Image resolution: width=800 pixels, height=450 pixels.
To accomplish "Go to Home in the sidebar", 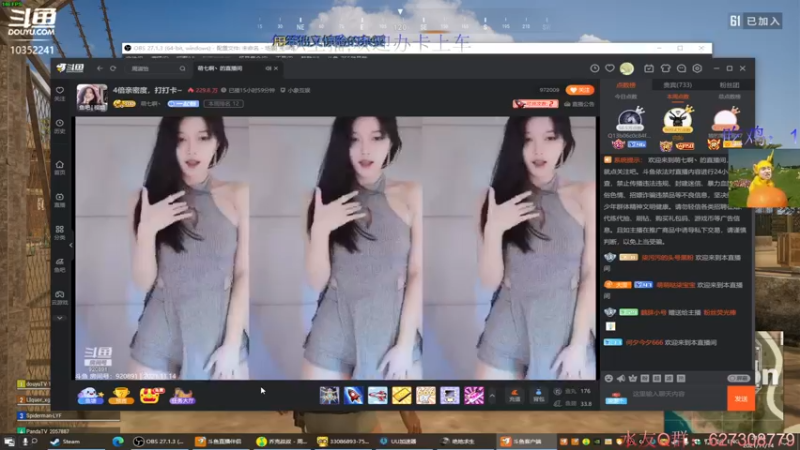I will 60,167.
